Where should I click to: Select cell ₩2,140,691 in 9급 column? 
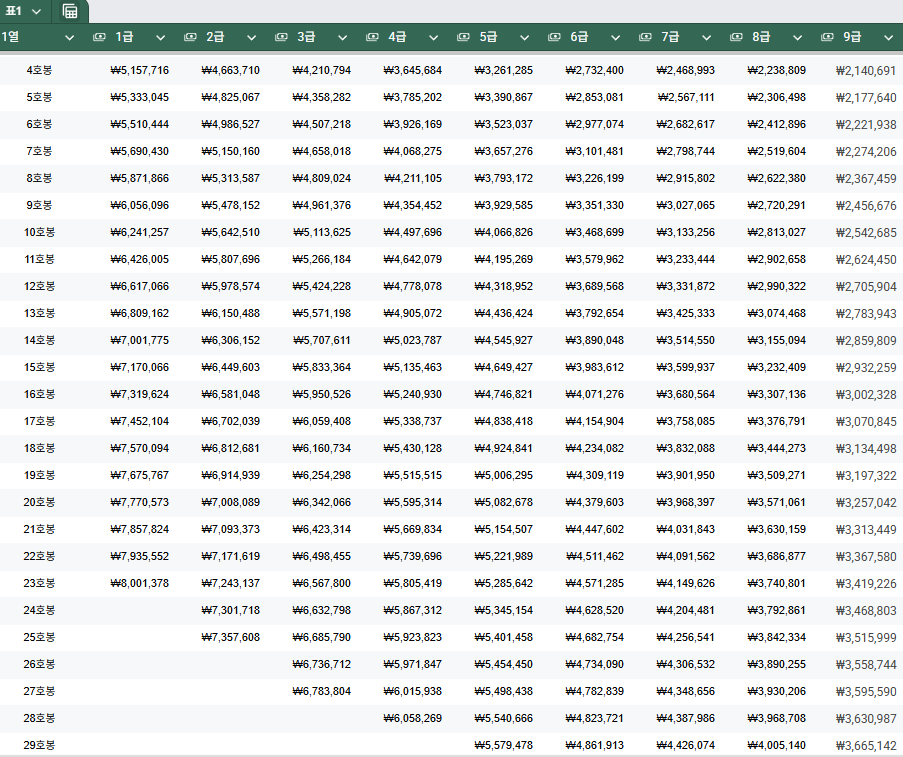[866, 70]
